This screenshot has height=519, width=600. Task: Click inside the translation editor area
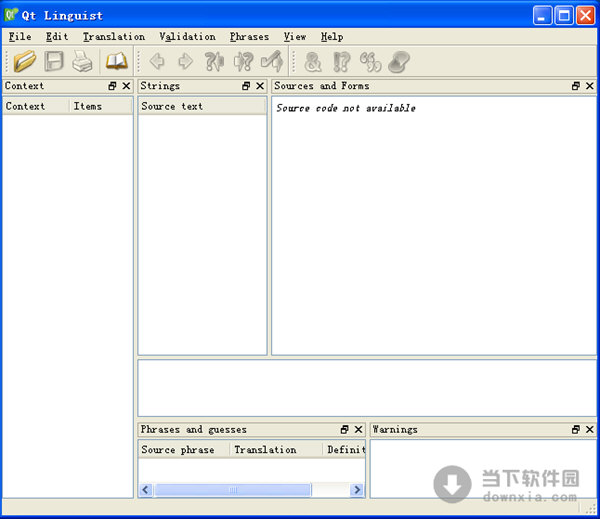[367, 388]
